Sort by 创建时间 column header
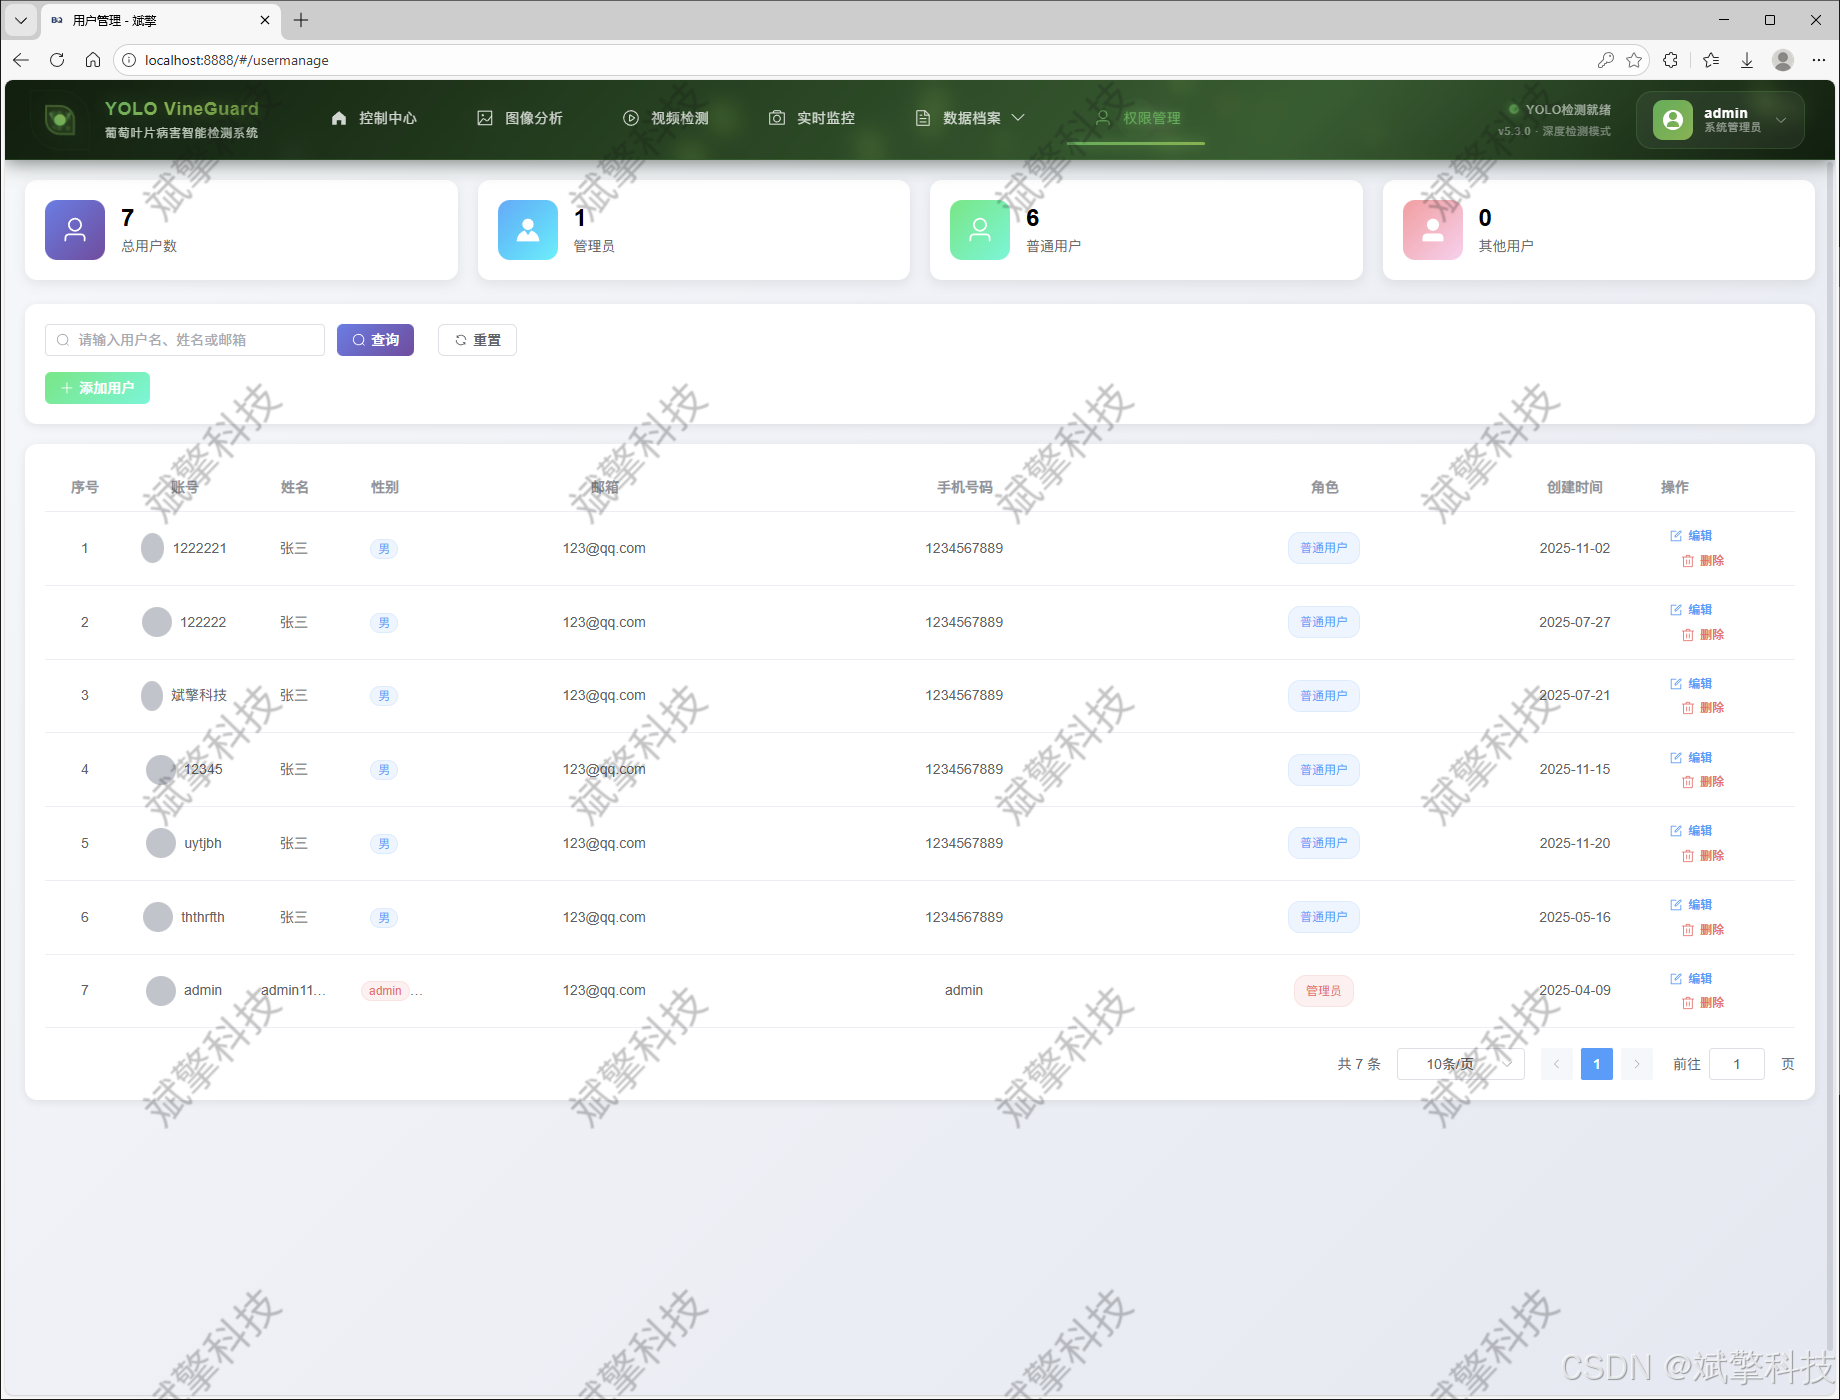The height and width of the screenshot is (1400, 1840). tap(1575, 487)
